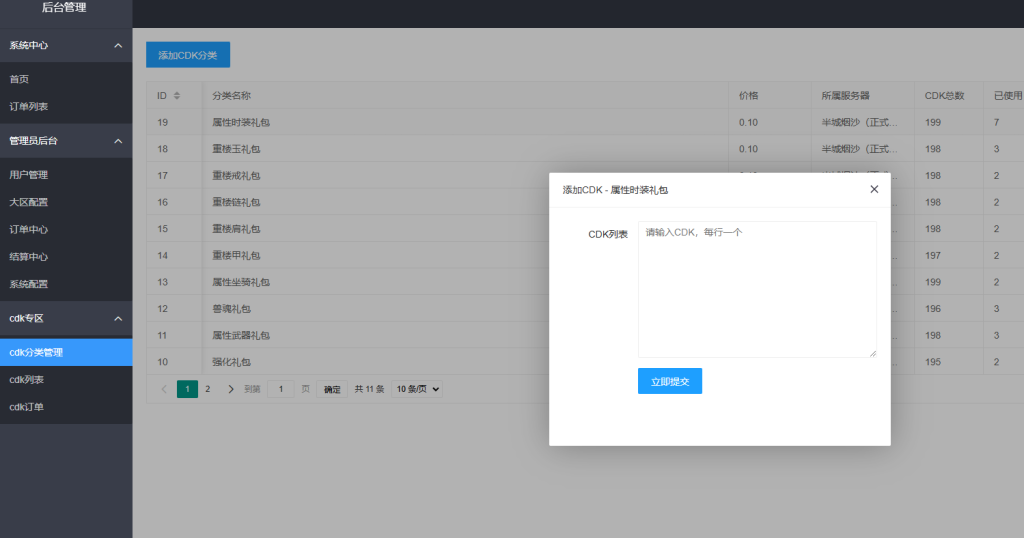Navigate to cdk列表 menu item
Image resolution: width=1024 pixels, height=538 pixels.
click(x=26, y=380)
